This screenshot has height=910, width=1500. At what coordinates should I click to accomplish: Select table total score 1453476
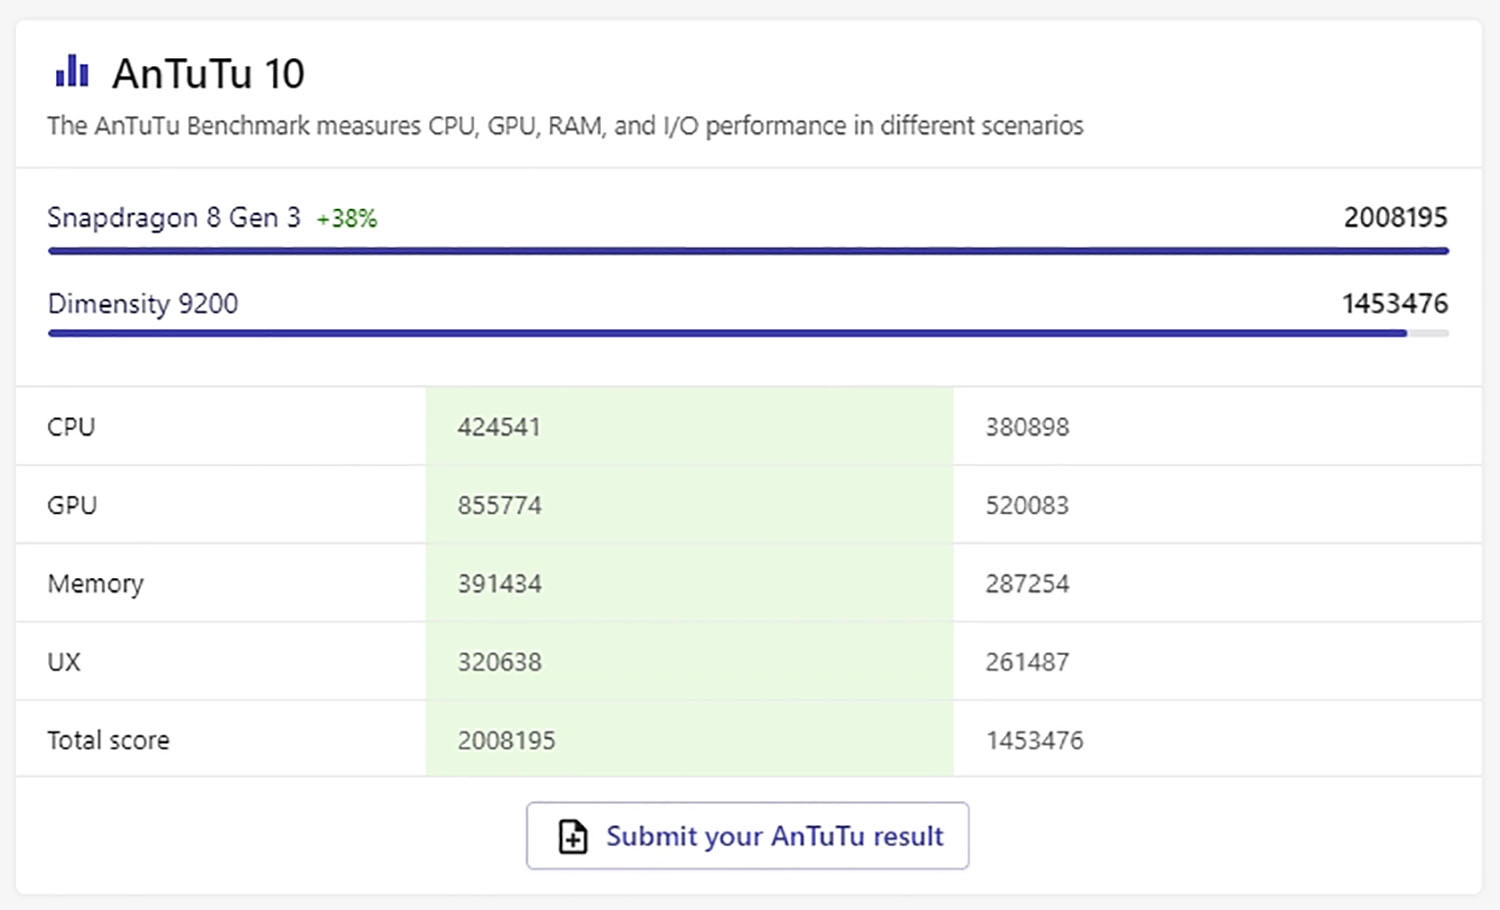[1034, 741]
